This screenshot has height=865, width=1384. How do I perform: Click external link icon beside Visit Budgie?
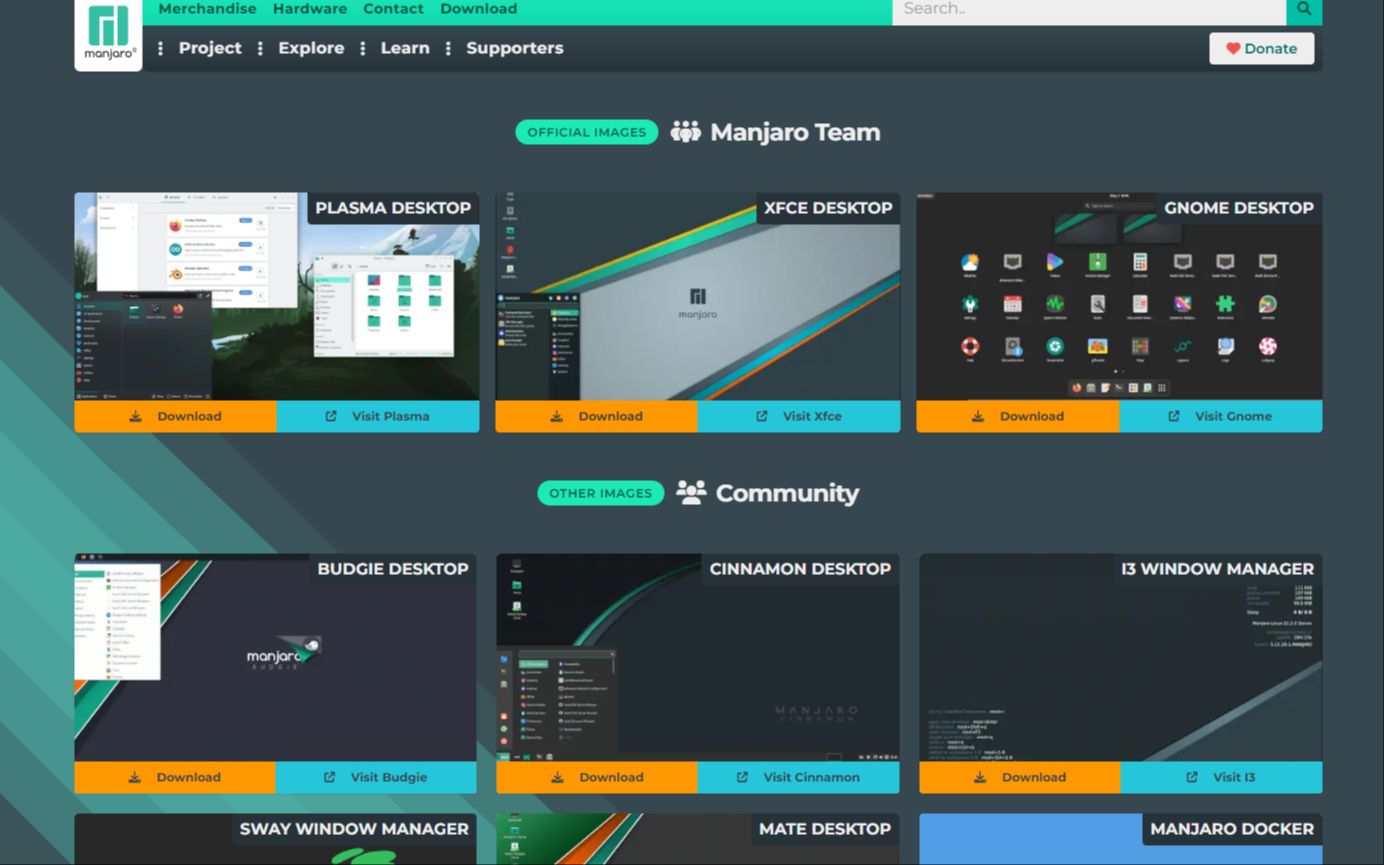point(330,777)
